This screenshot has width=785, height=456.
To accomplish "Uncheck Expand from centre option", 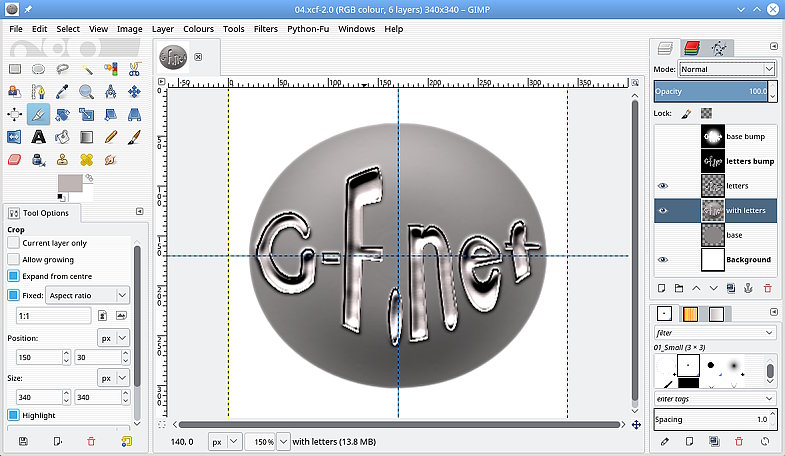I will (x=14, y=275).
